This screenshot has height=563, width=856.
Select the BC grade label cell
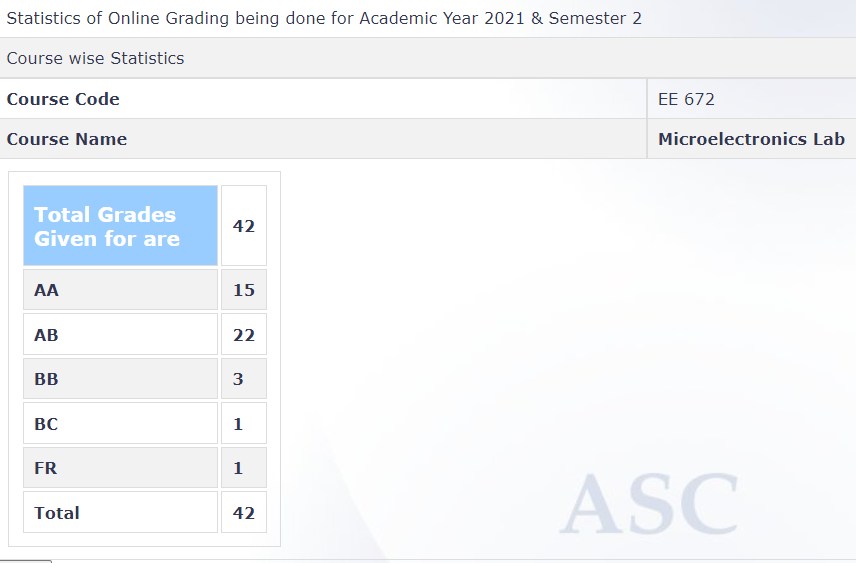coord(120,424)
